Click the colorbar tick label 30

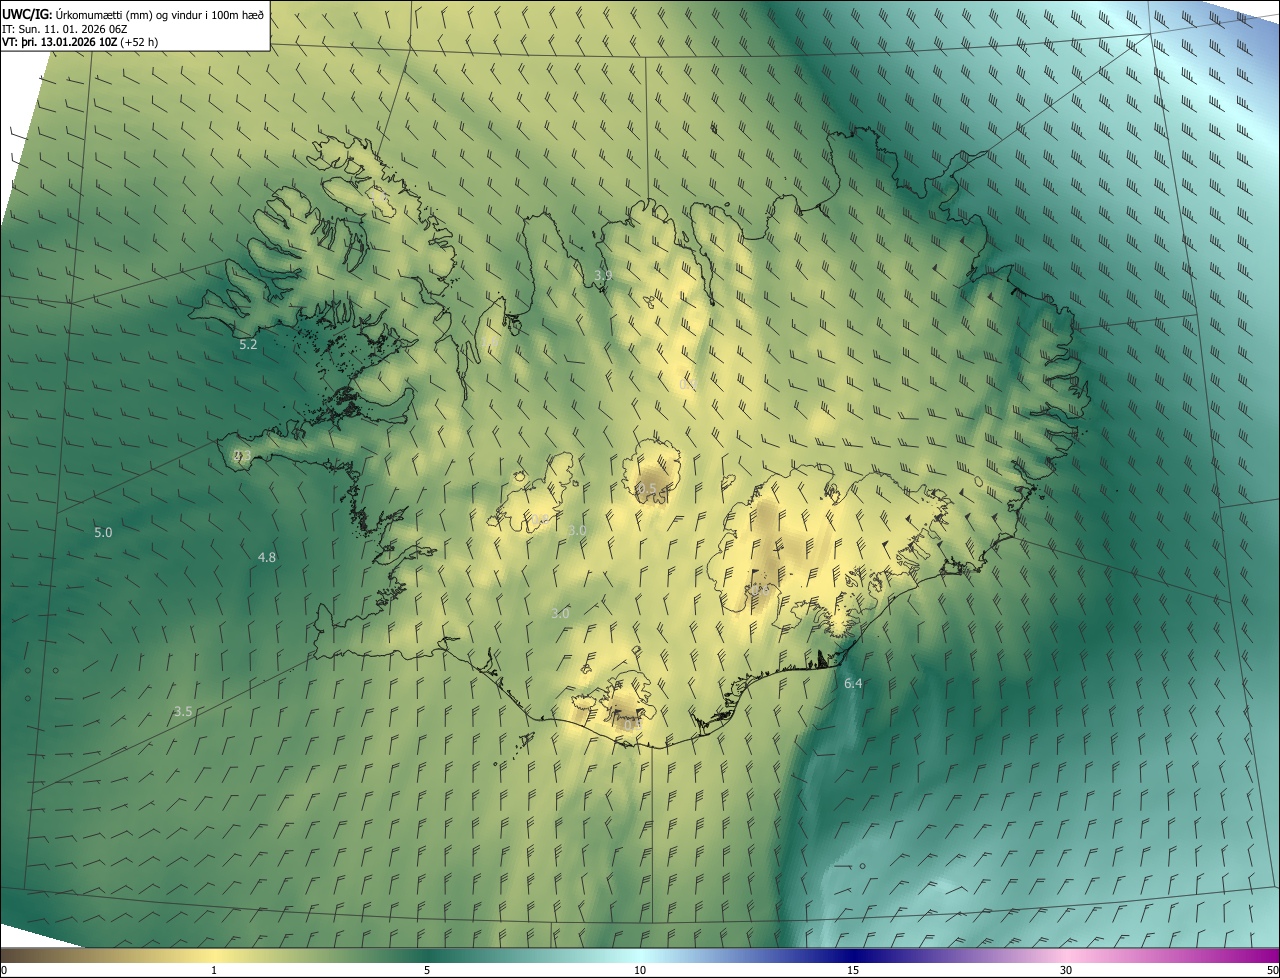pyautogui.click(x=1066, y=970)
